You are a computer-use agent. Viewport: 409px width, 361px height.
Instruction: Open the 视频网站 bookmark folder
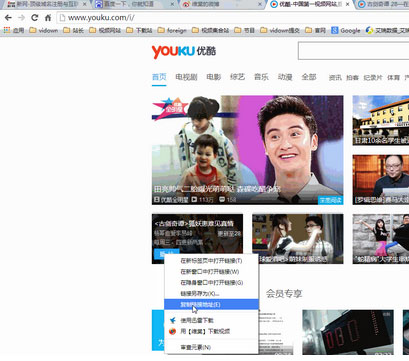(x=105, y=30)
